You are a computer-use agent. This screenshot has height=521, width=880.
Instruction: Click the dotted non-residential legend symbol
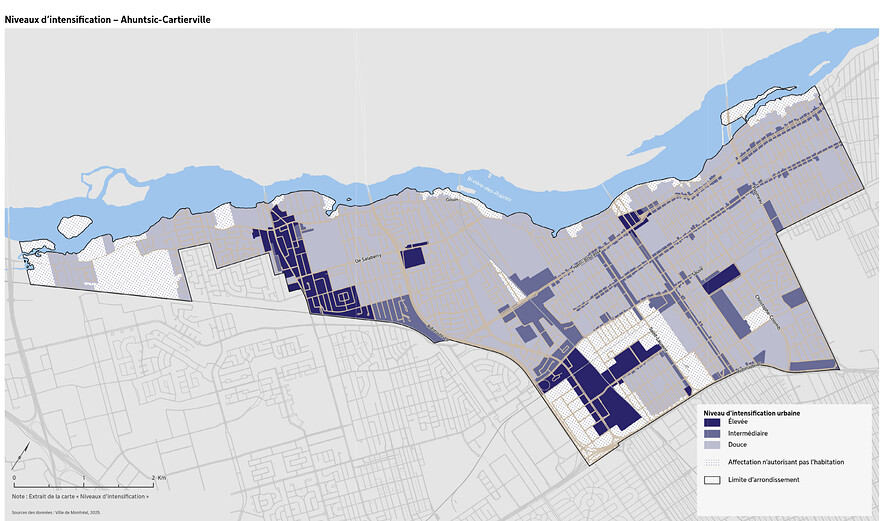pos(711,463)
